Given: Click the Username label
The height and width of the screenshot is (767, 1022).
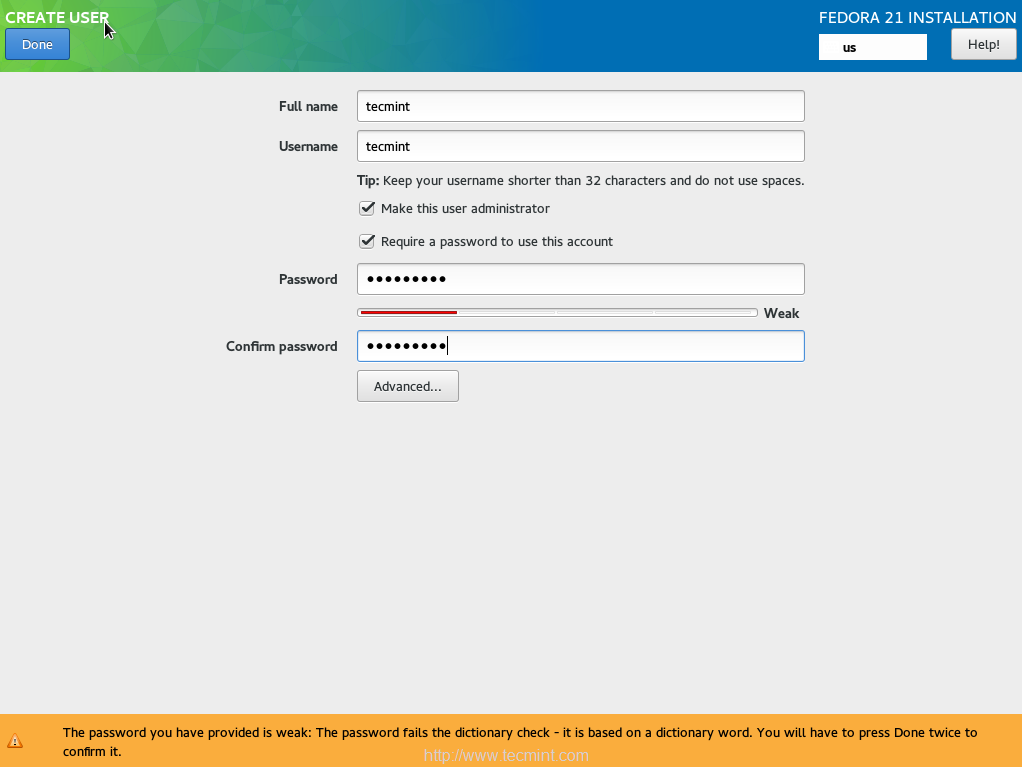Looking at the screenshot, I should [x=308, y=147].
